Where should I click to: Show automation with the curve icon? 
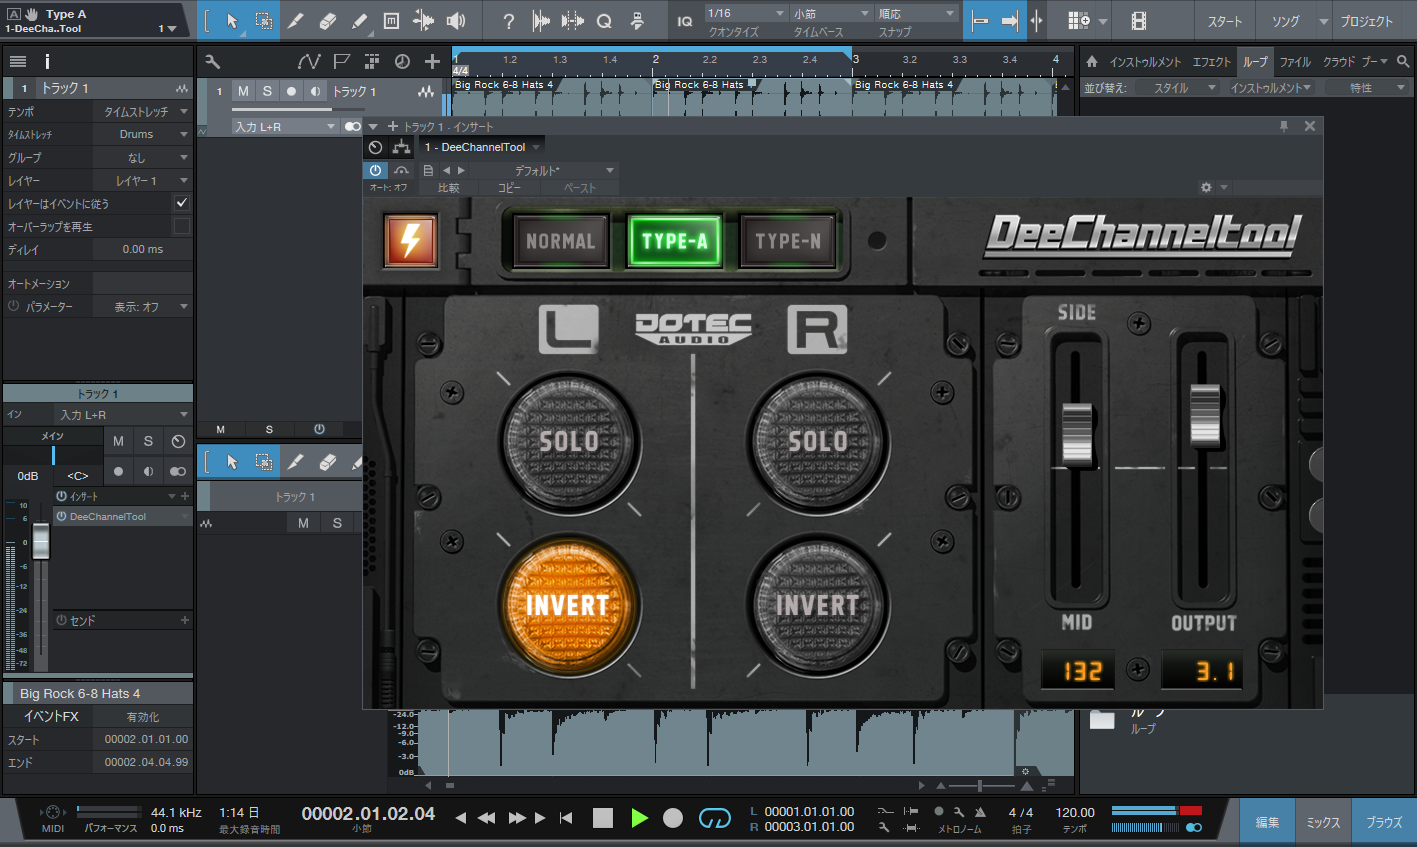310,61
